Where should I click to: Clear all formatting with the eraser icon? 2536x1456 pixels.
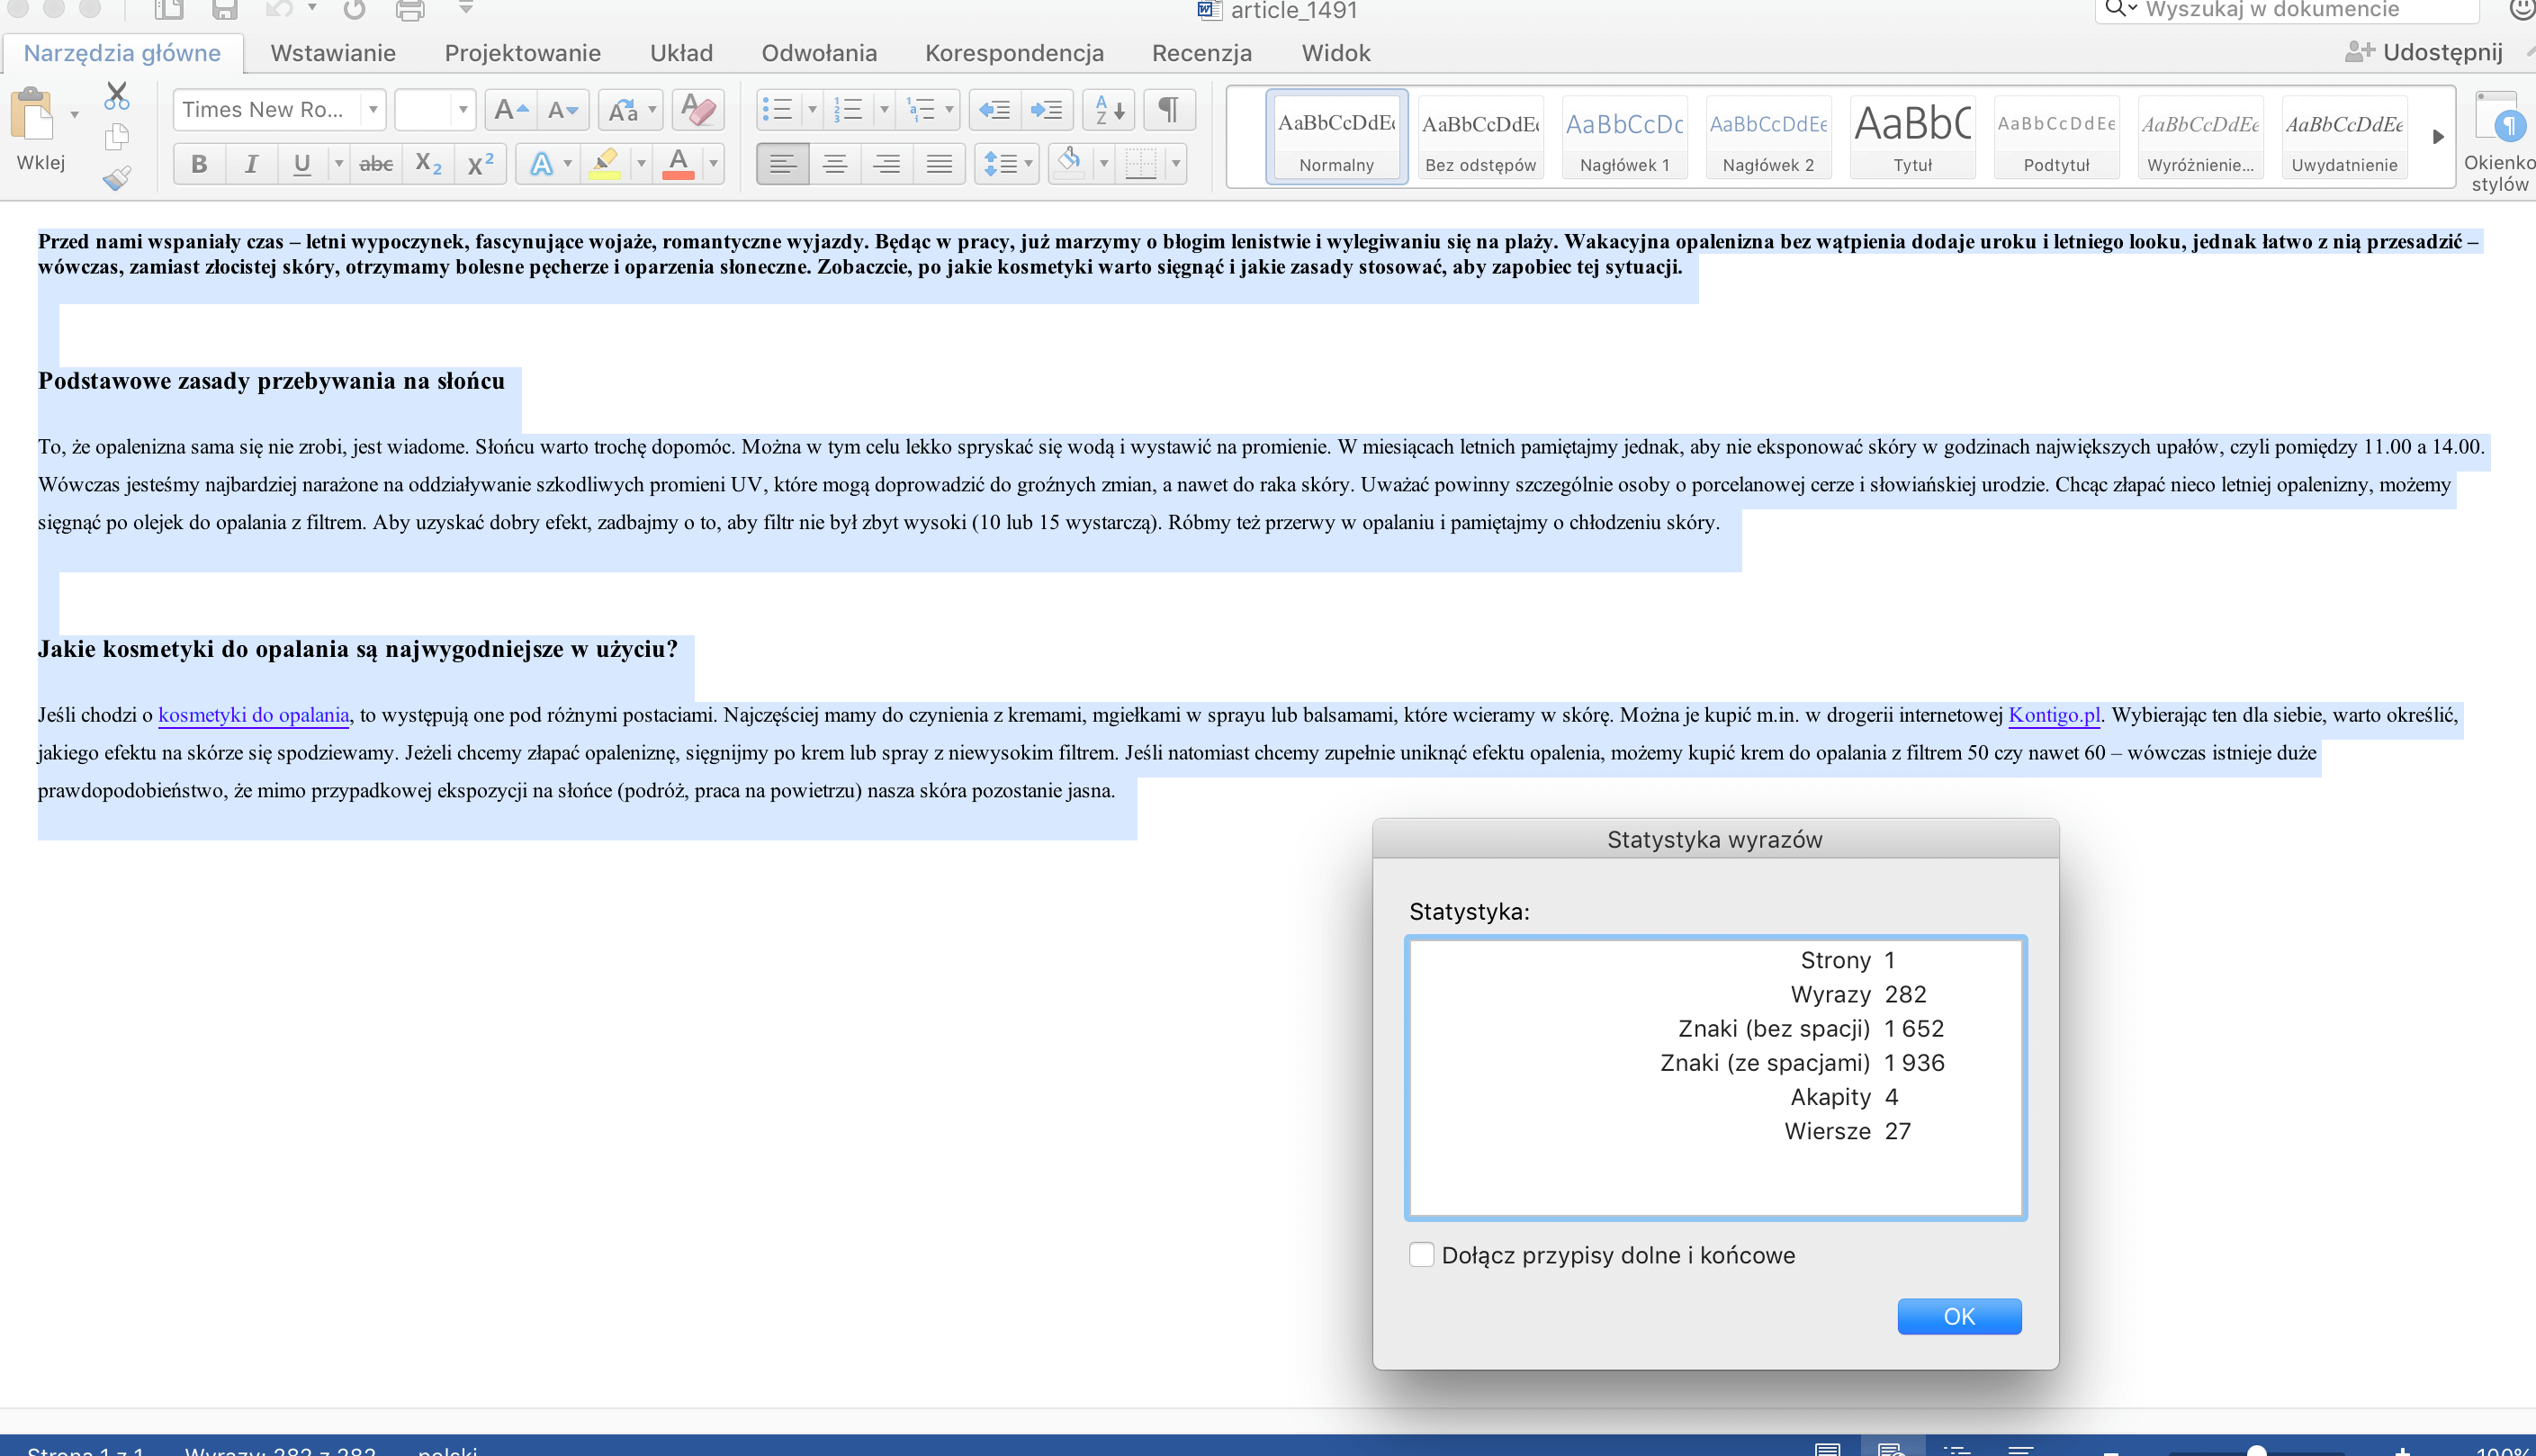point(698,110)
